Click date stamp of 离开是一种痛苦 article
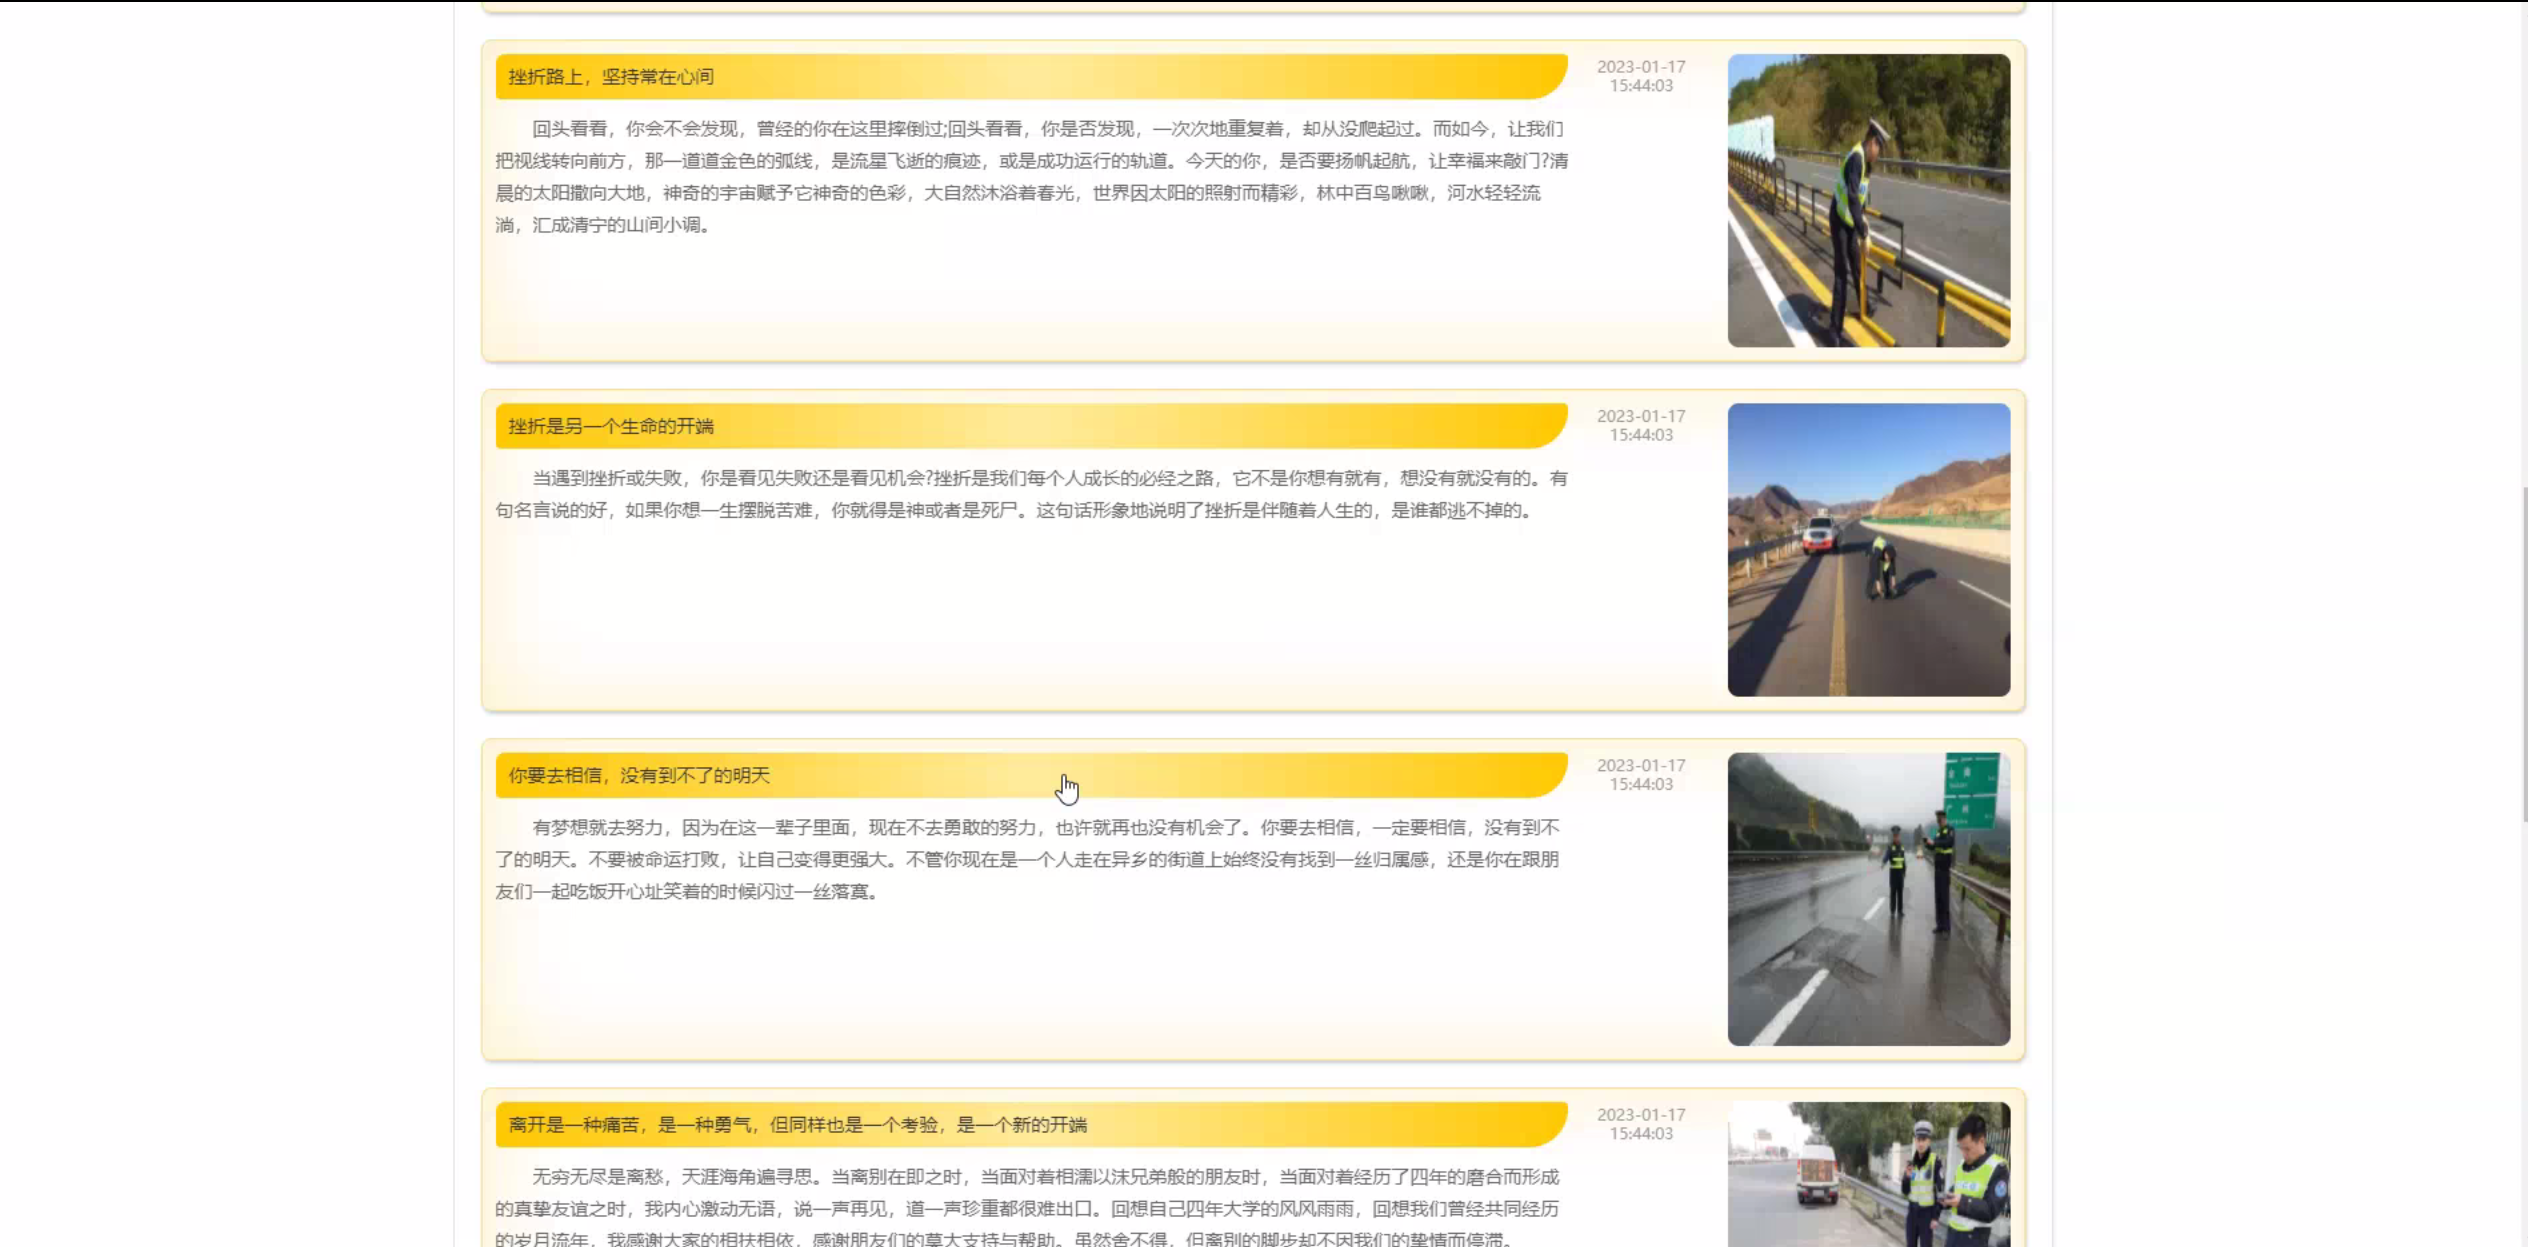This screenshot has width=2528, height=1247. point(1640,1123)
